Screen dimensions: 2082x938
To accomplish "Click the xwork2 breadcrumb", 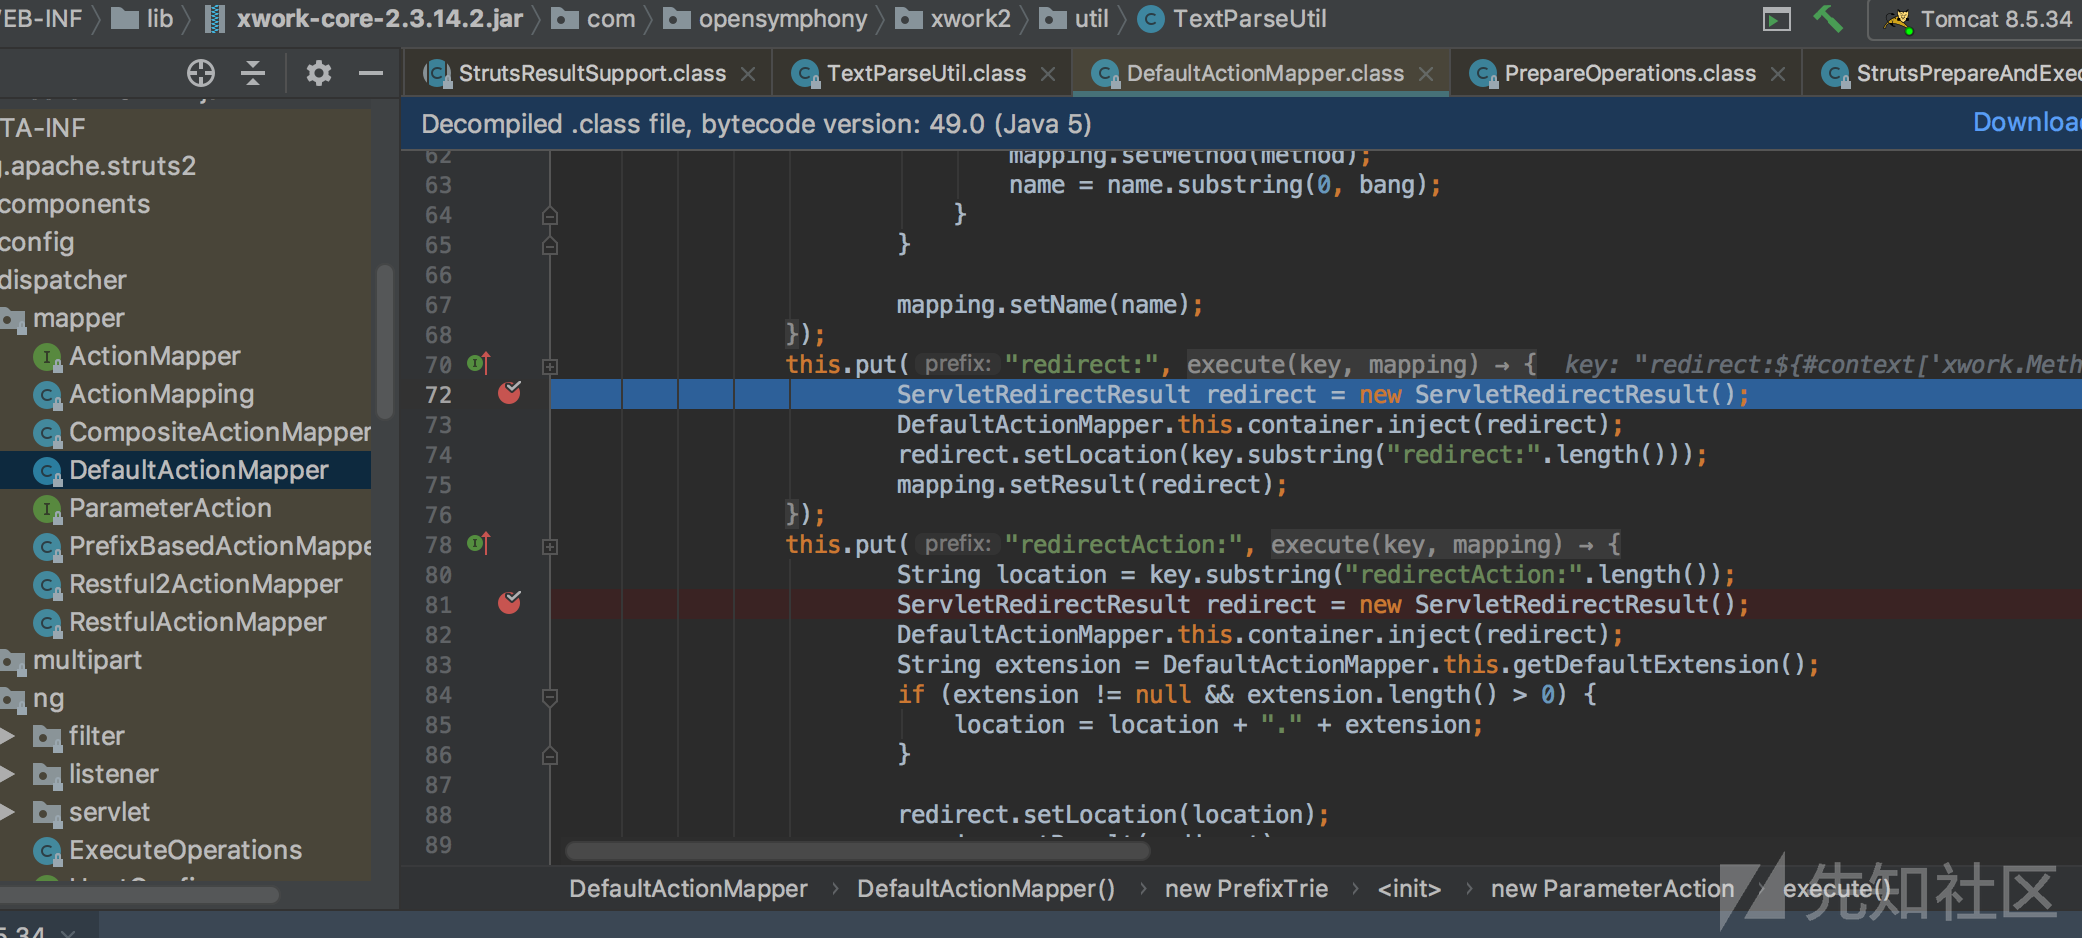I will (x=953, y=19).
